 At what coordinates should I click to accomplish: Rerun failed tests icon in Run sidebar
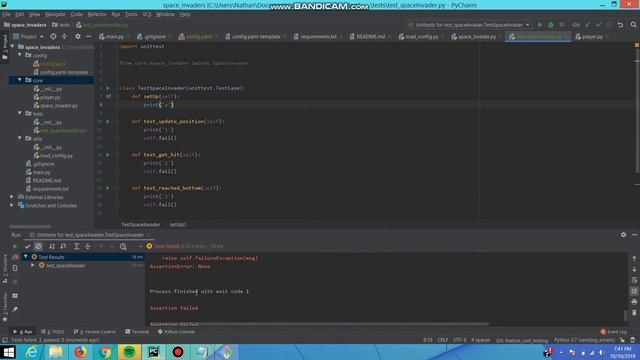click(15, 257)
